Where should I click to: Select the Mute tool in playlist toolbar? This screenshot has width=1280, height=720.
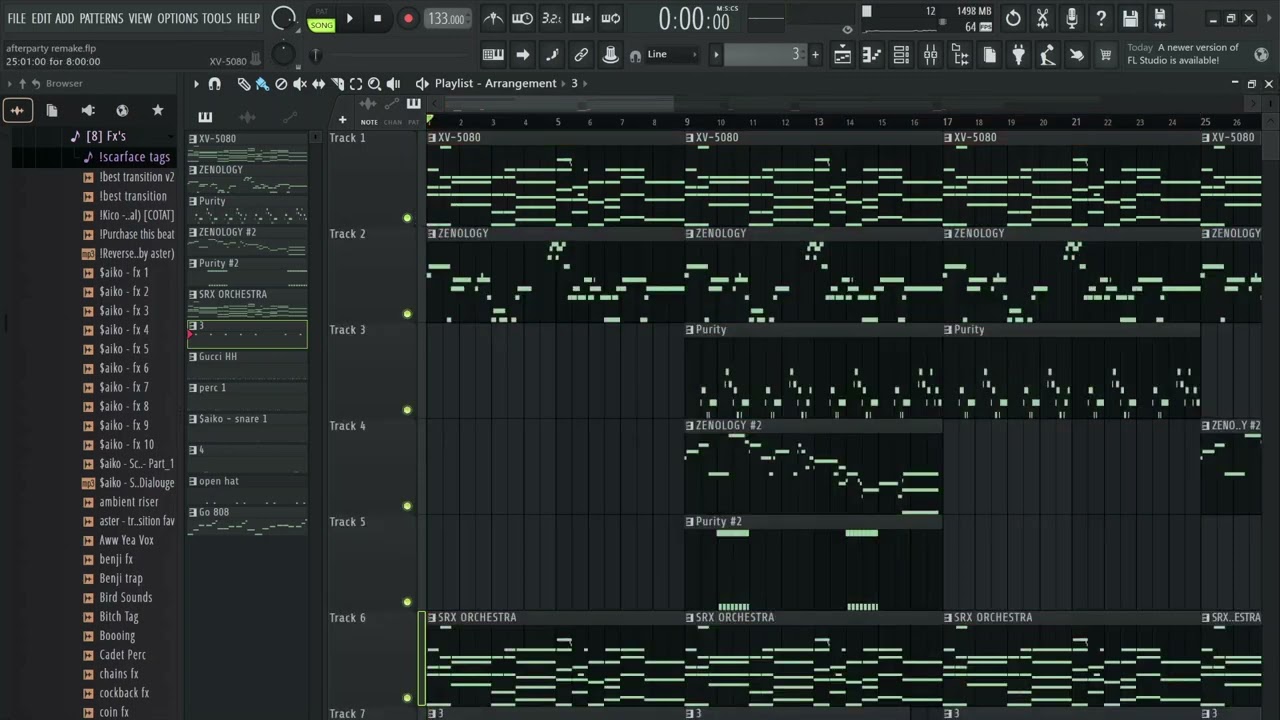[x=299, y=84]
